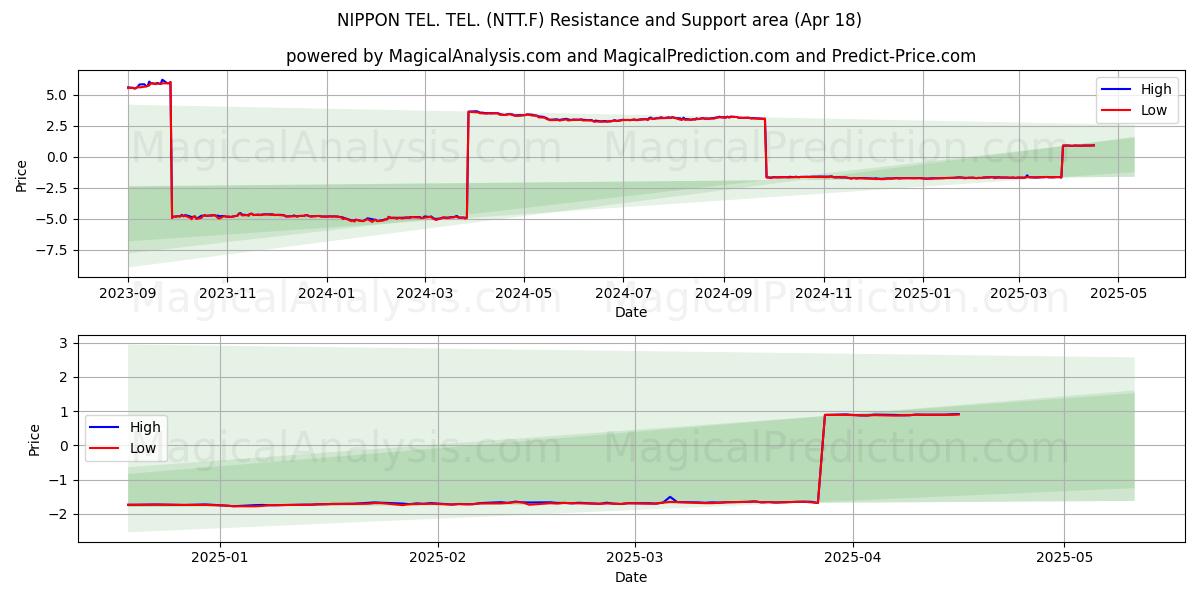Click the 'Price' axis title of the bottom chart
The image size is (1200, 600).
[x=35, y=439]
